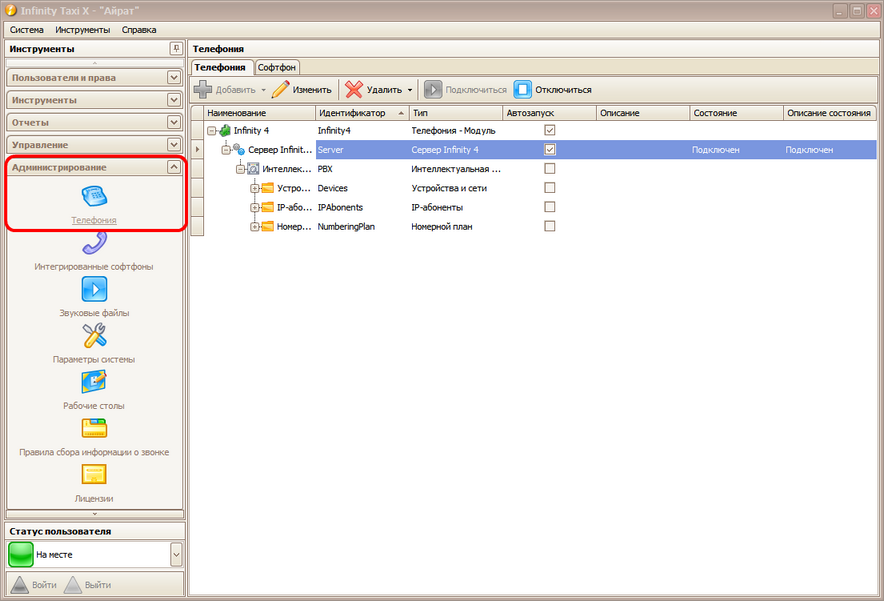Screen dimensions: 884x601
Task: Toggle Автозапуск checkbox for Infinity4 row
Action: coord(550,130)
